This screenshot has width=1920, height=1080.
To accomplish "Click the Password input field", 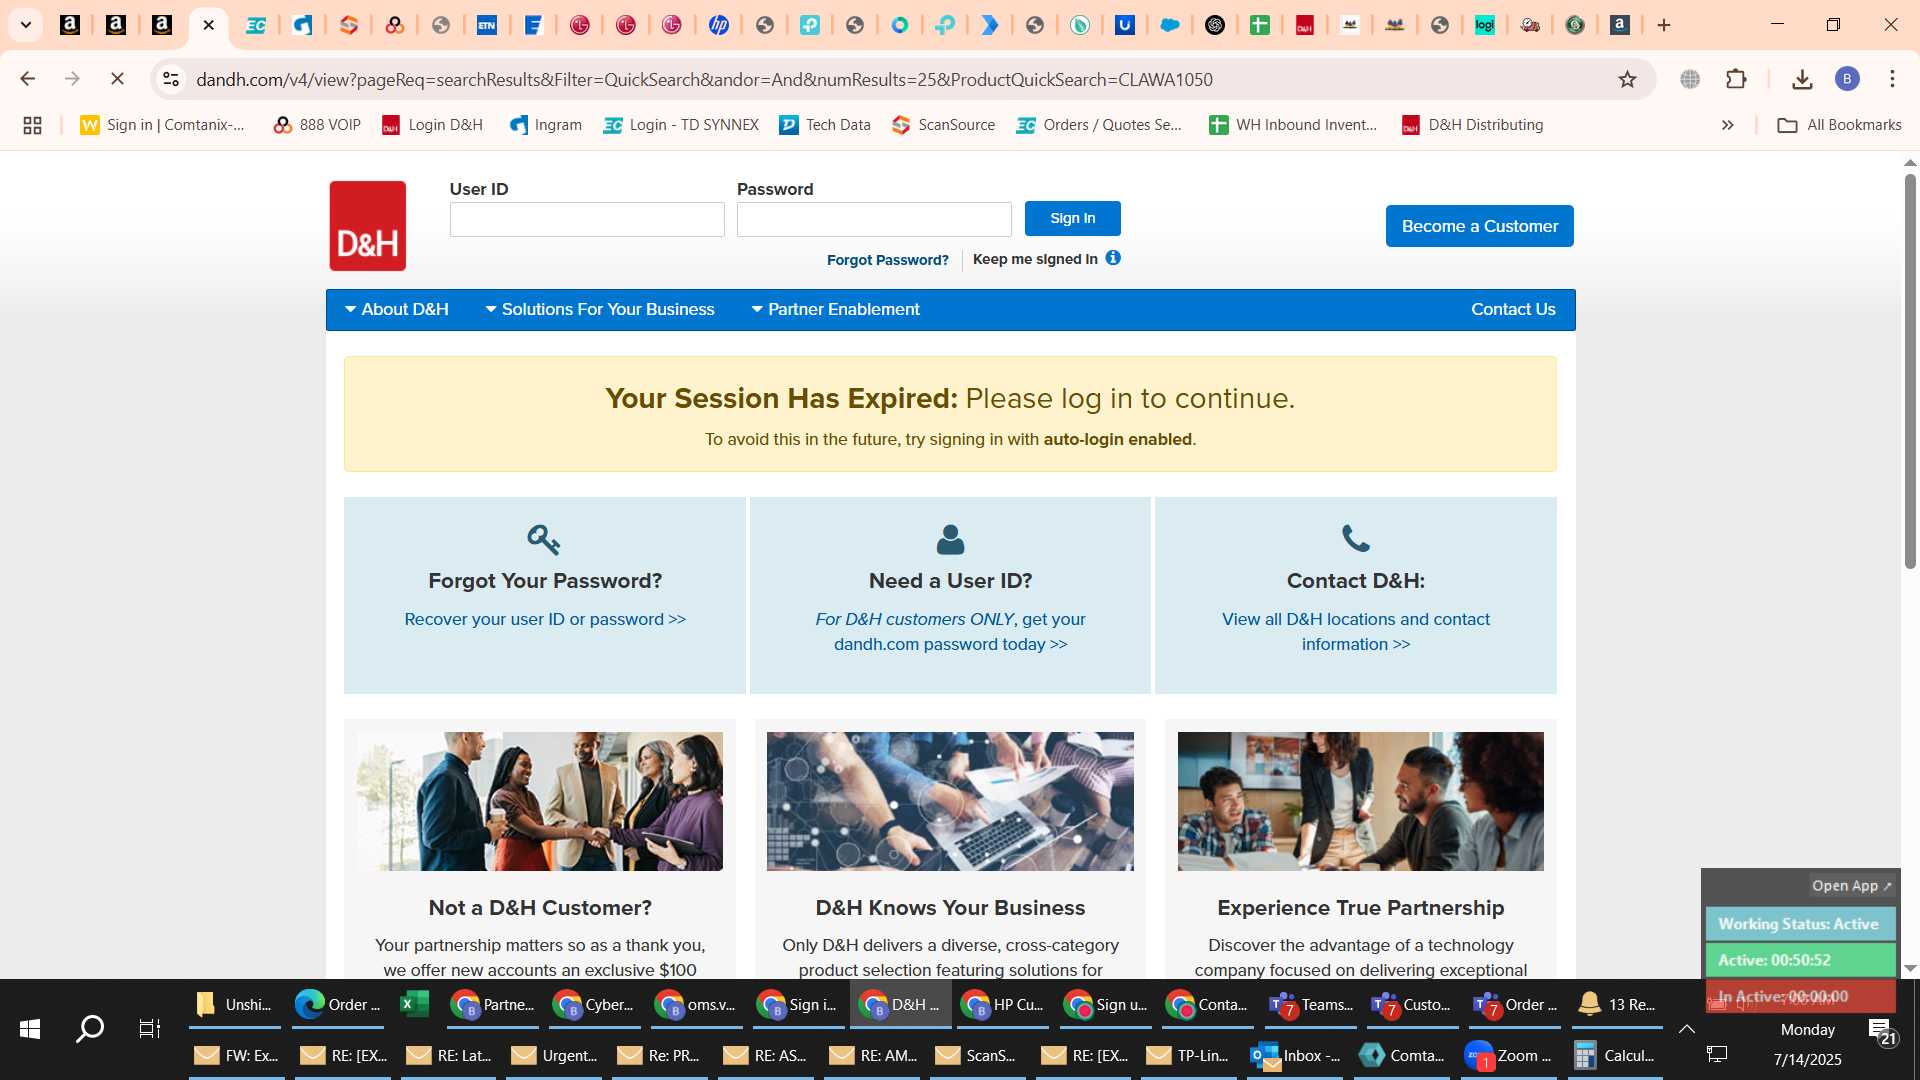I will pos(874,220).
